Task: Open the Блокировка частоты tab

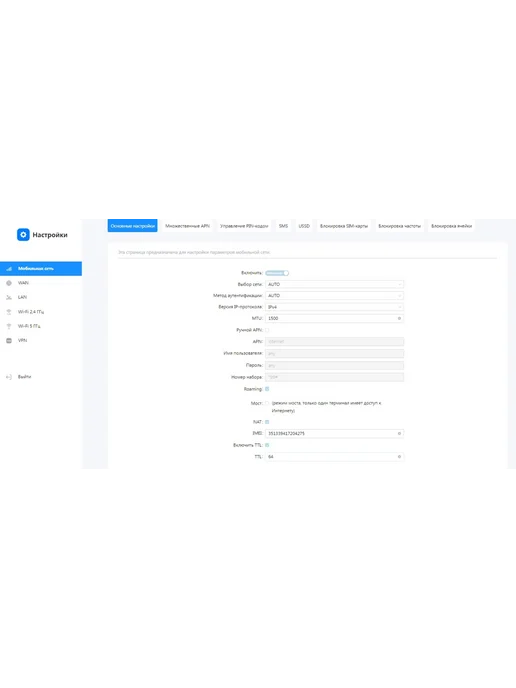Action: click(x=399, y=226)
